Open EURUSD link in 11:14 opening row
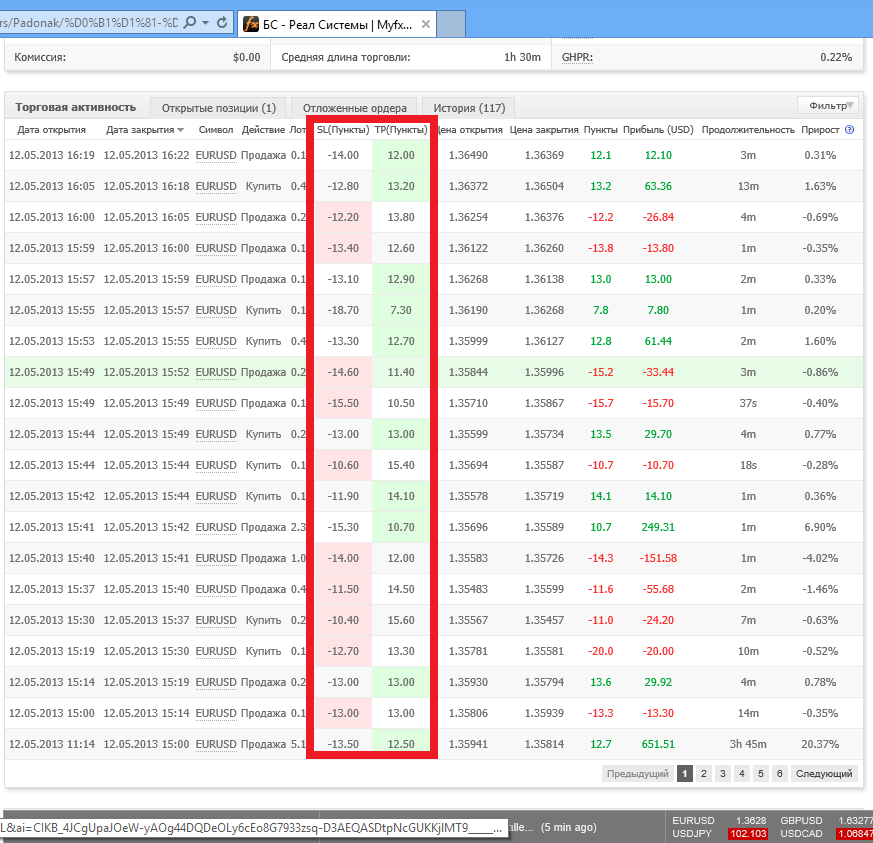873x843 pixels. [216, 744]
